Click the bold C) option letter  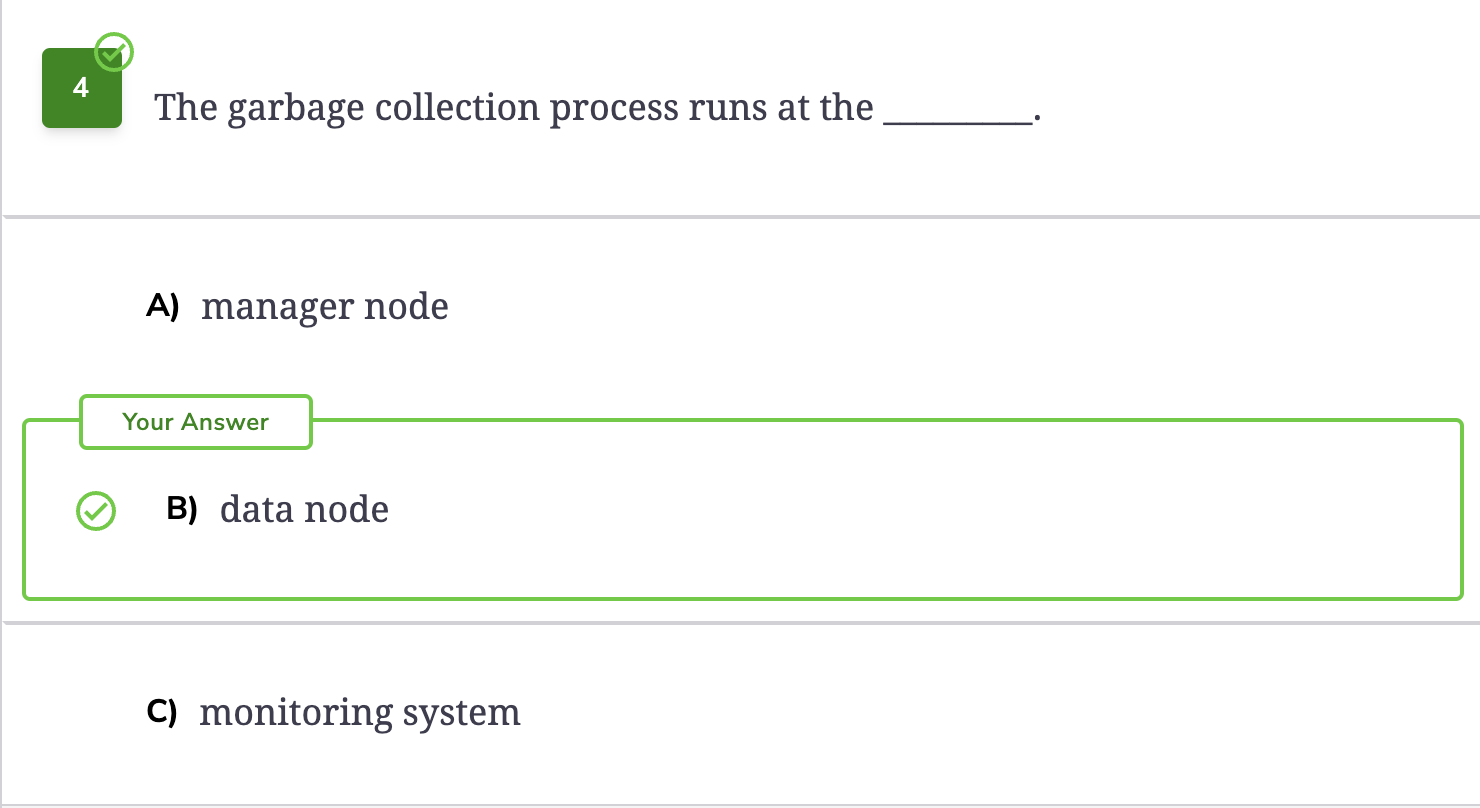[161, 712]
